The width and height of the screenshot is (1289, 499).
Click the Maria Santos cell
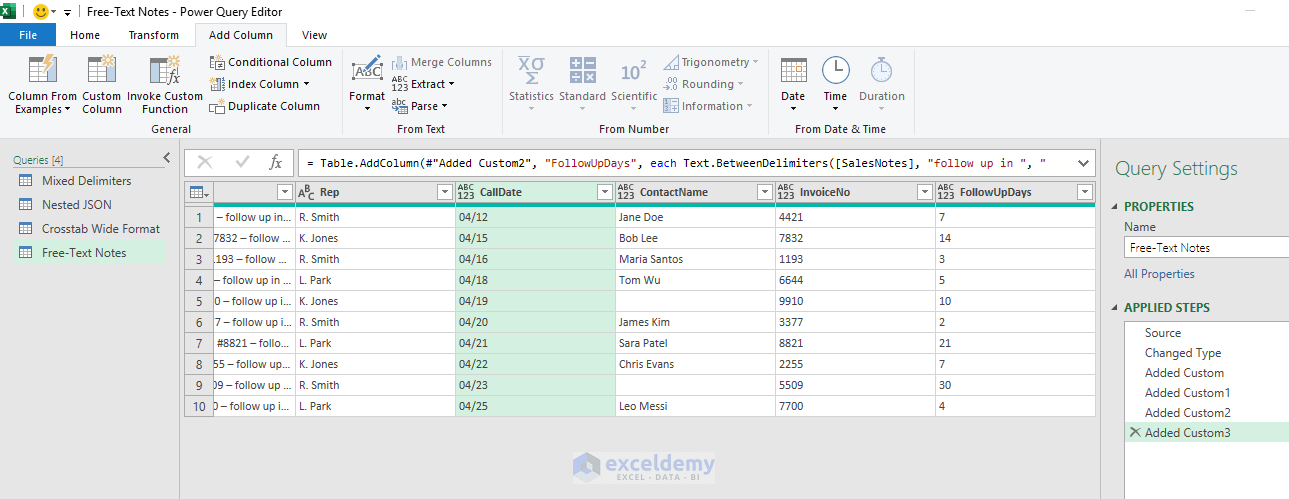(695, 259)
